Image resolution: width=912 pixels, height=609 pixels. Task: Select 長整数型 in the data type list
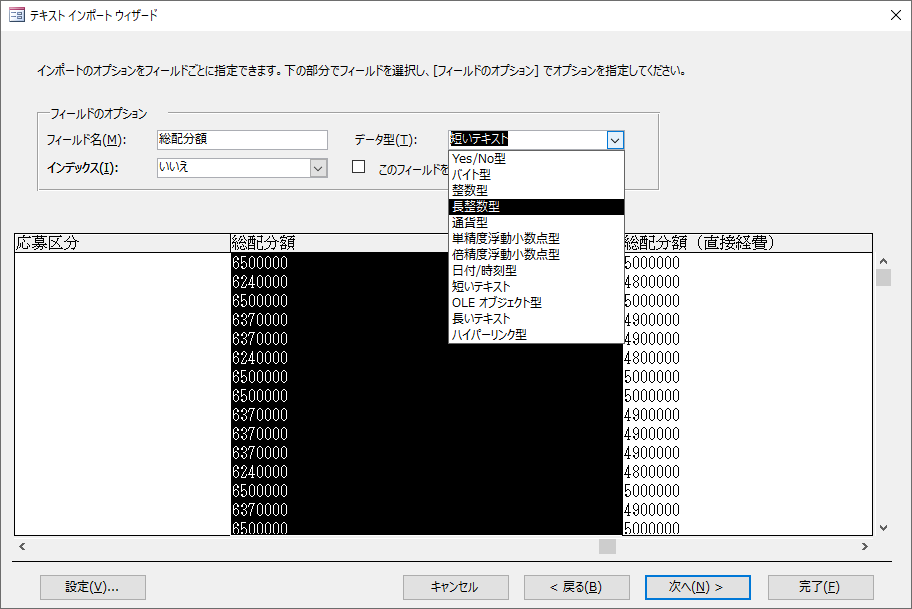coord(536,206)
